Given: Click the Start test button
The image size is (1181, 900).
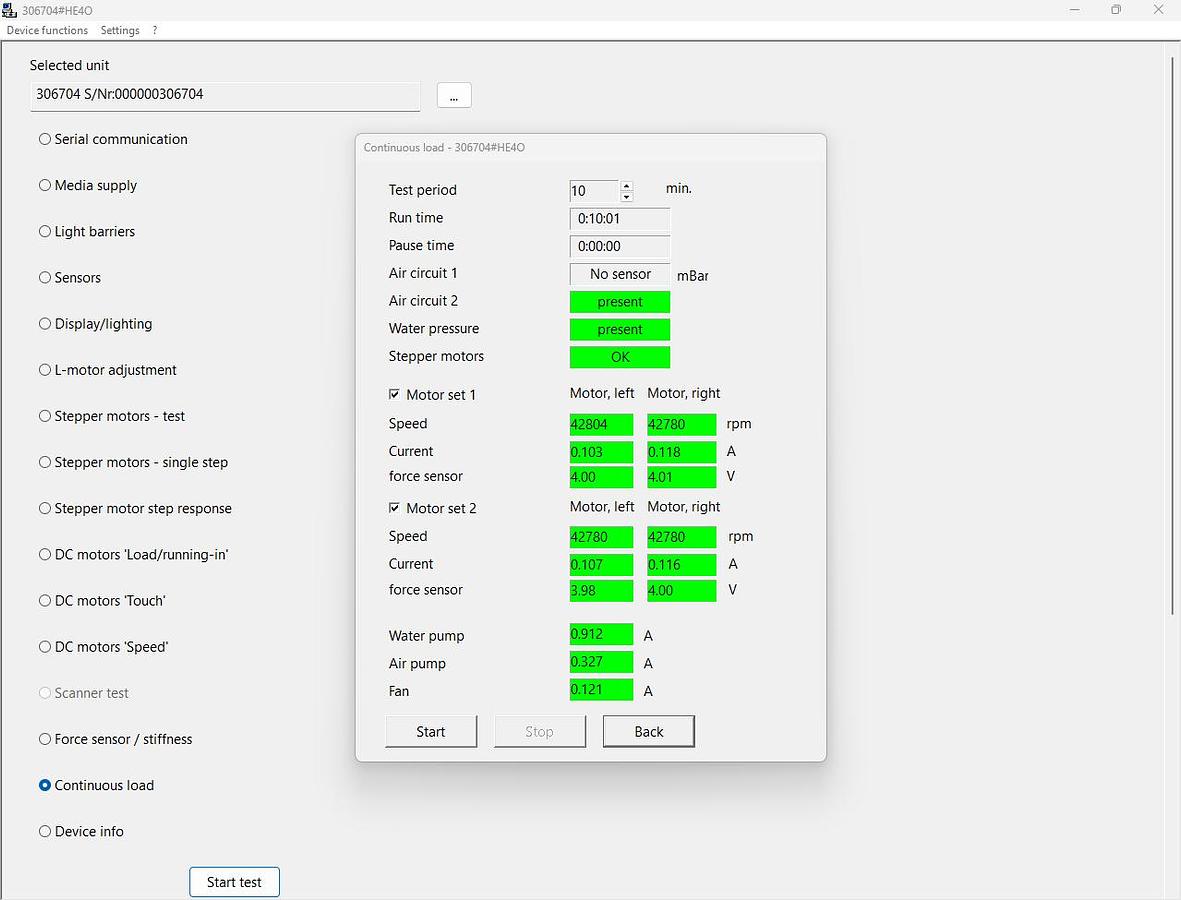Looking at the screenshot, I should click(234, 882).
